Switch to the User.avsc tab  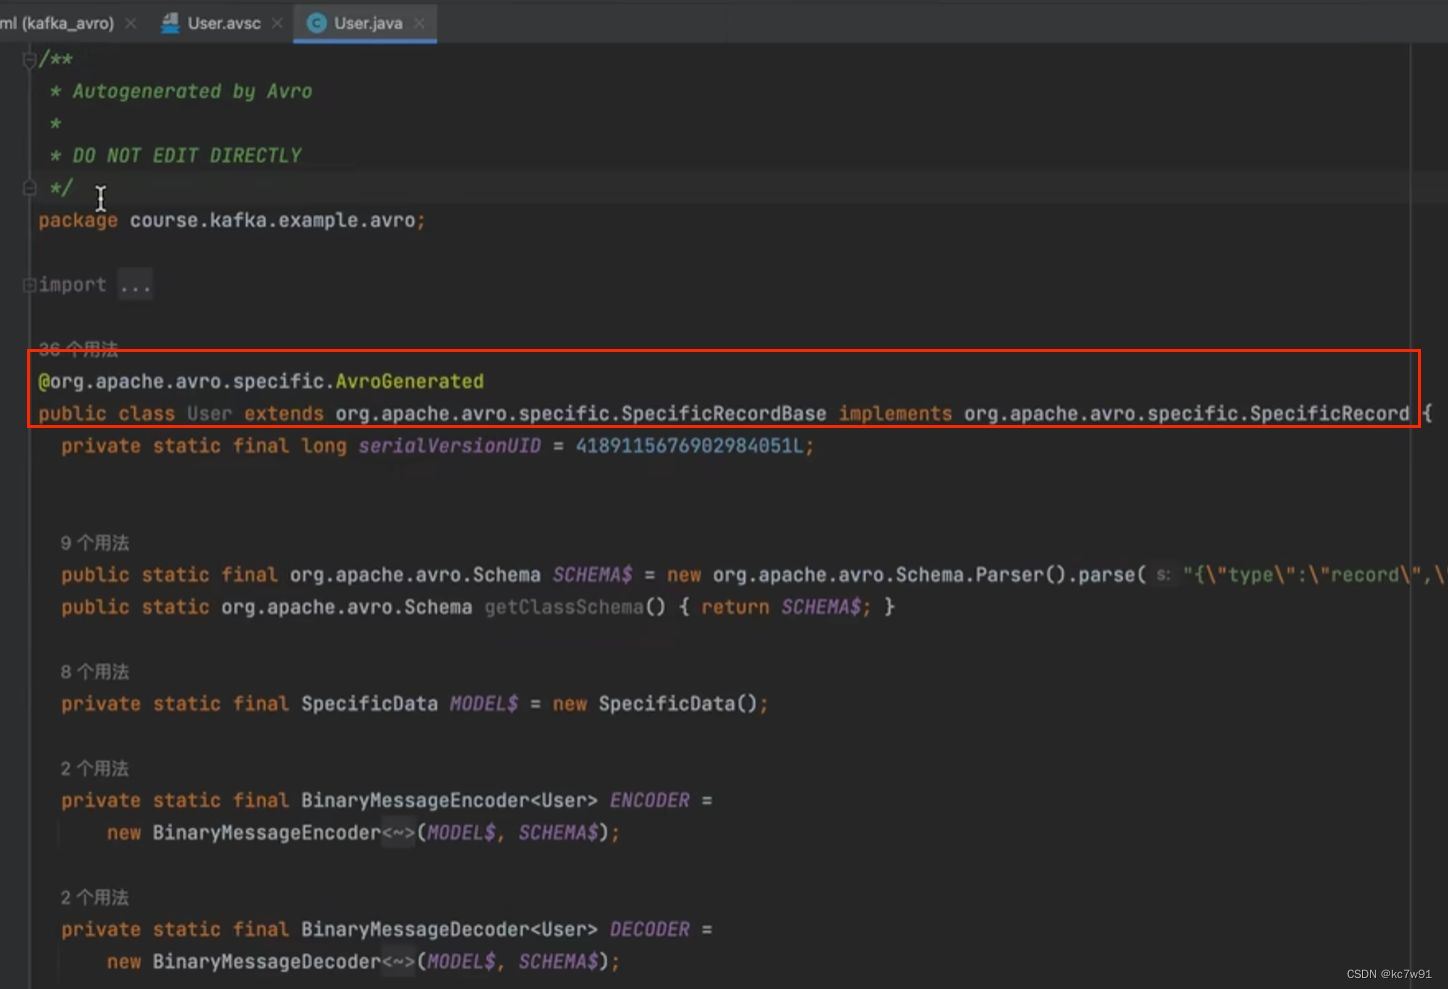pyautogui.click(x=224, y=23)
